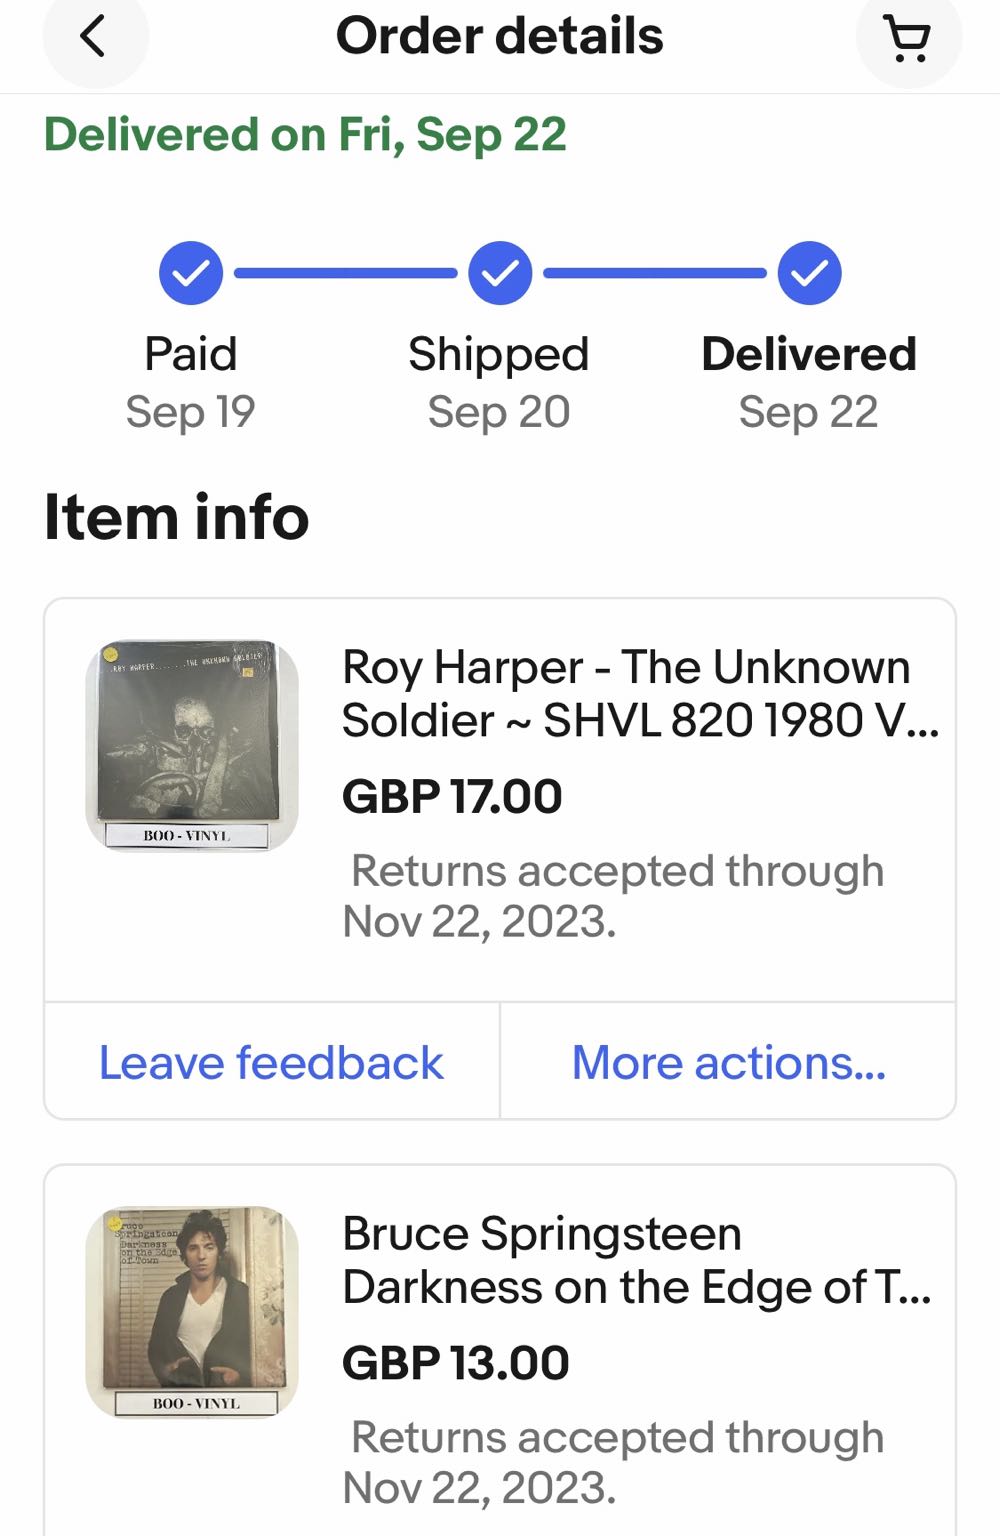The width and height of the screenshot is (1000, 1536).
Task: Leave feedback for Roy Harper item
Action: click(271, 1062)
